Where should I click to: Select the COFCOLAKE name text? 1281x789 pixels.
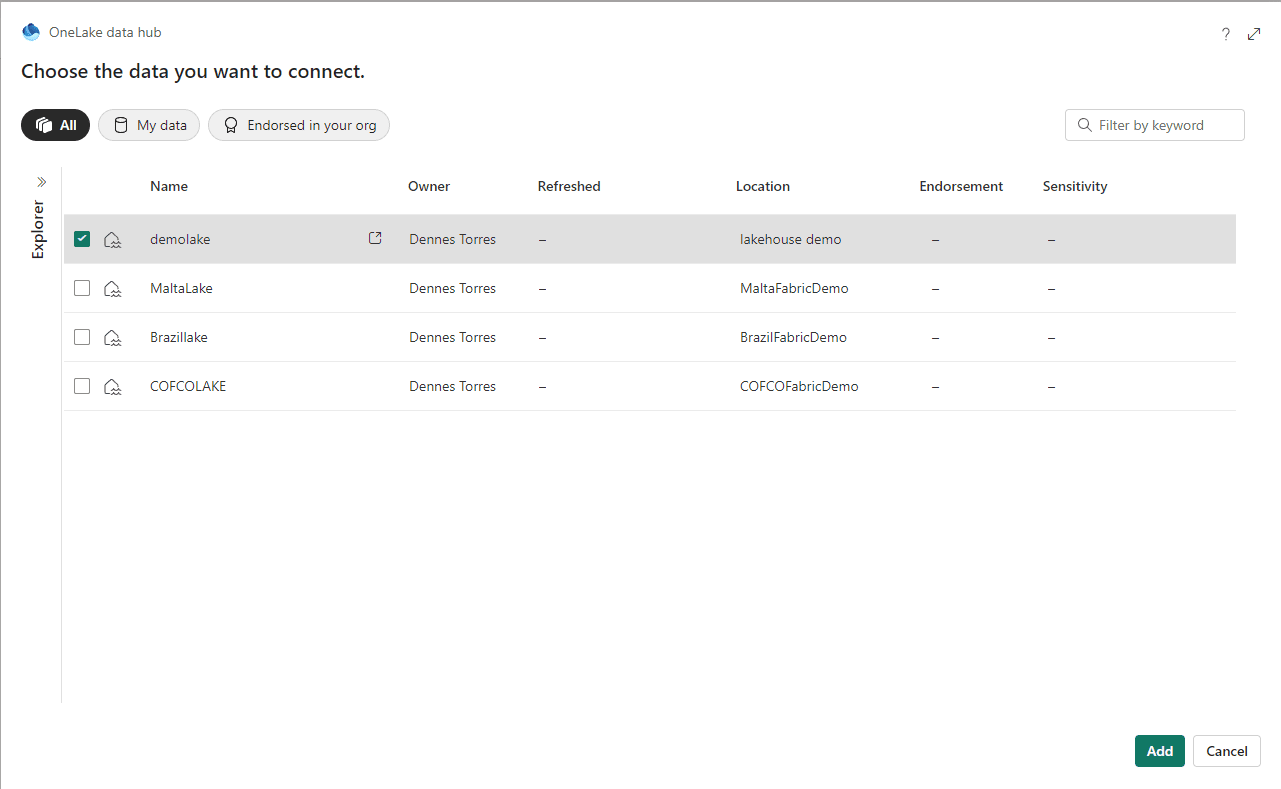click(x=188, y=386)
